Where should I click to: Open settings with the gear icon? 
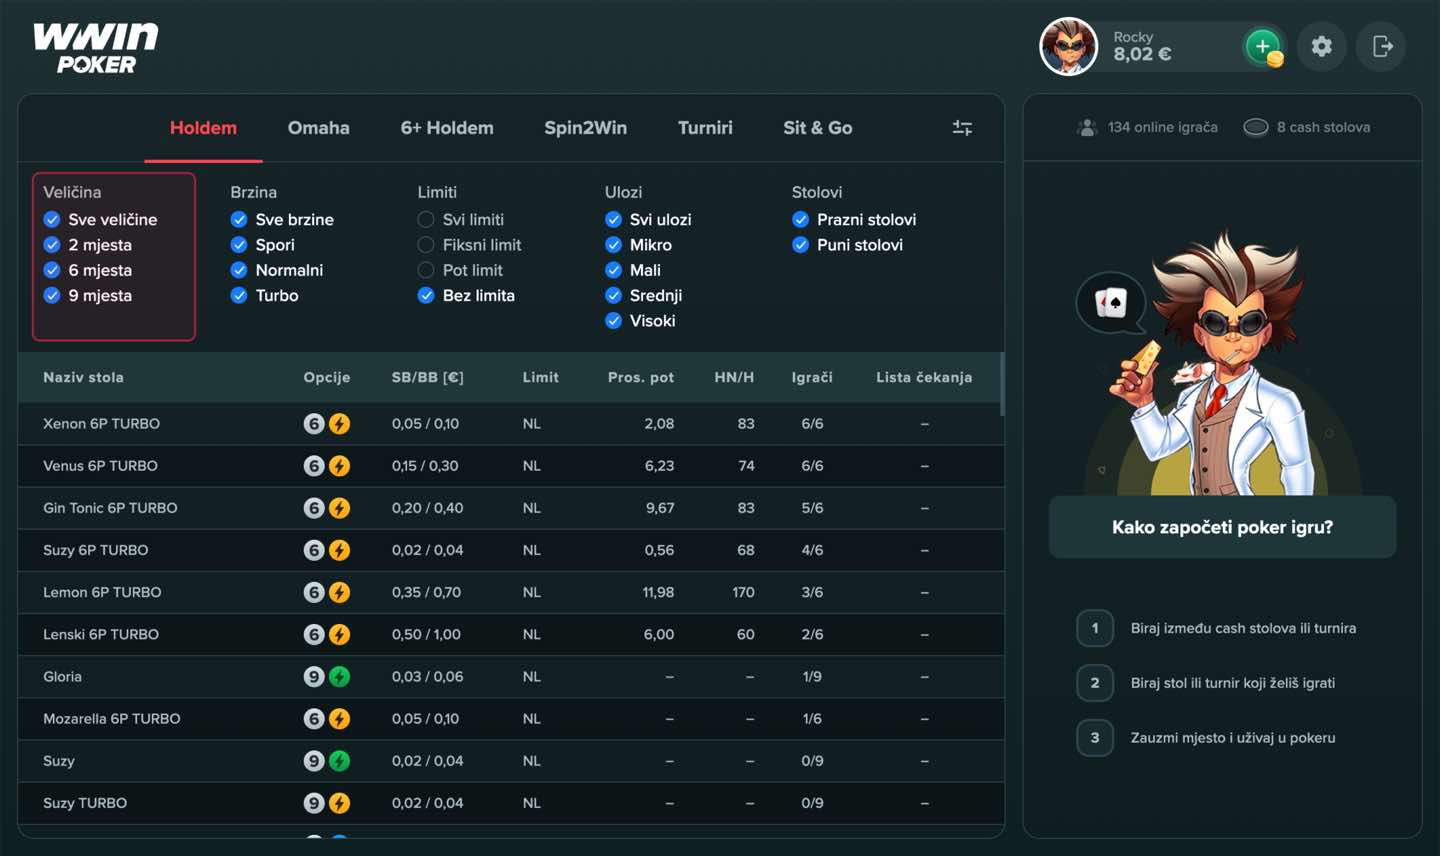pyautogui.click(x=1321, y=46)
